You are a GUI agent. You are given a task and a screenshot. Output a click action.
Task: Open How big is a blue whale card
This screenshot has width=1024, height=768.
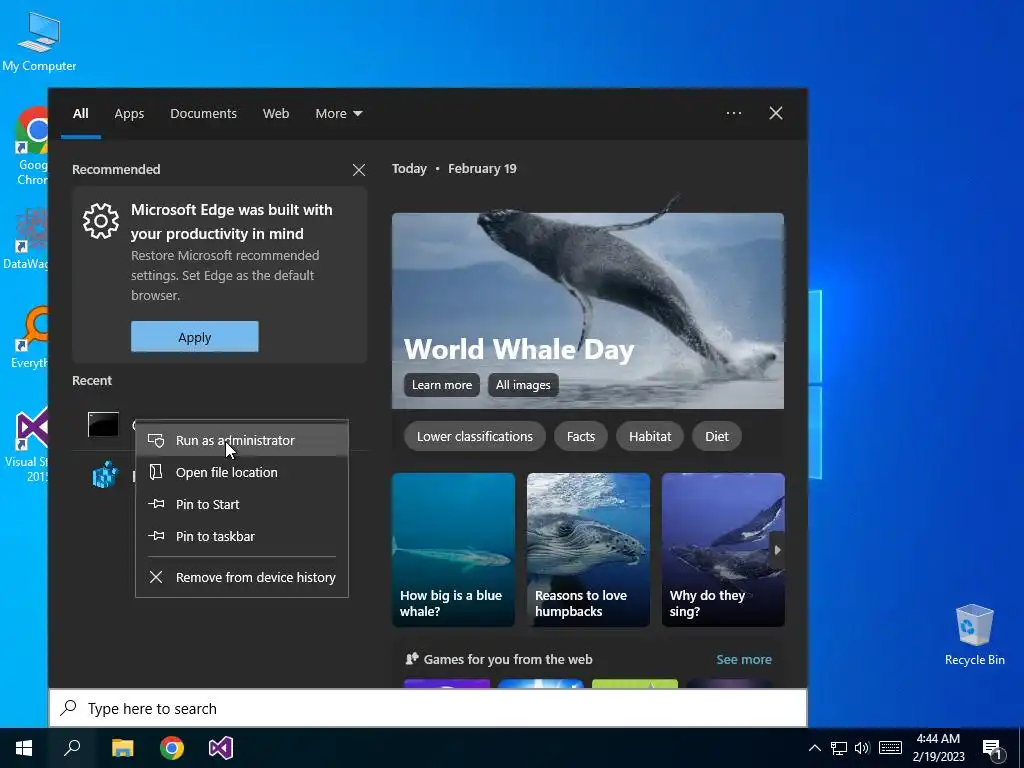(x=453, y=550)
